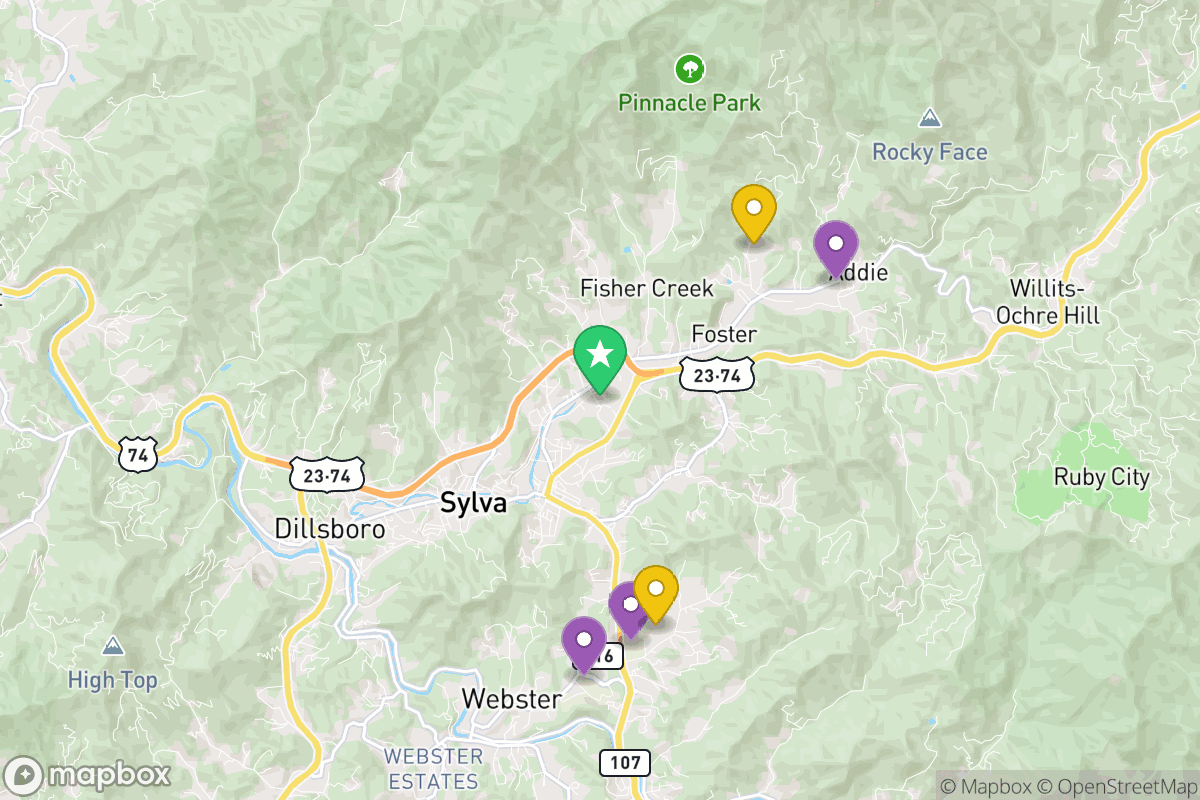Image resolution: width=1200 pixels, height=800 pixels.
Task: Click the Webster Estates label
Action: click(x=433, y=769)
